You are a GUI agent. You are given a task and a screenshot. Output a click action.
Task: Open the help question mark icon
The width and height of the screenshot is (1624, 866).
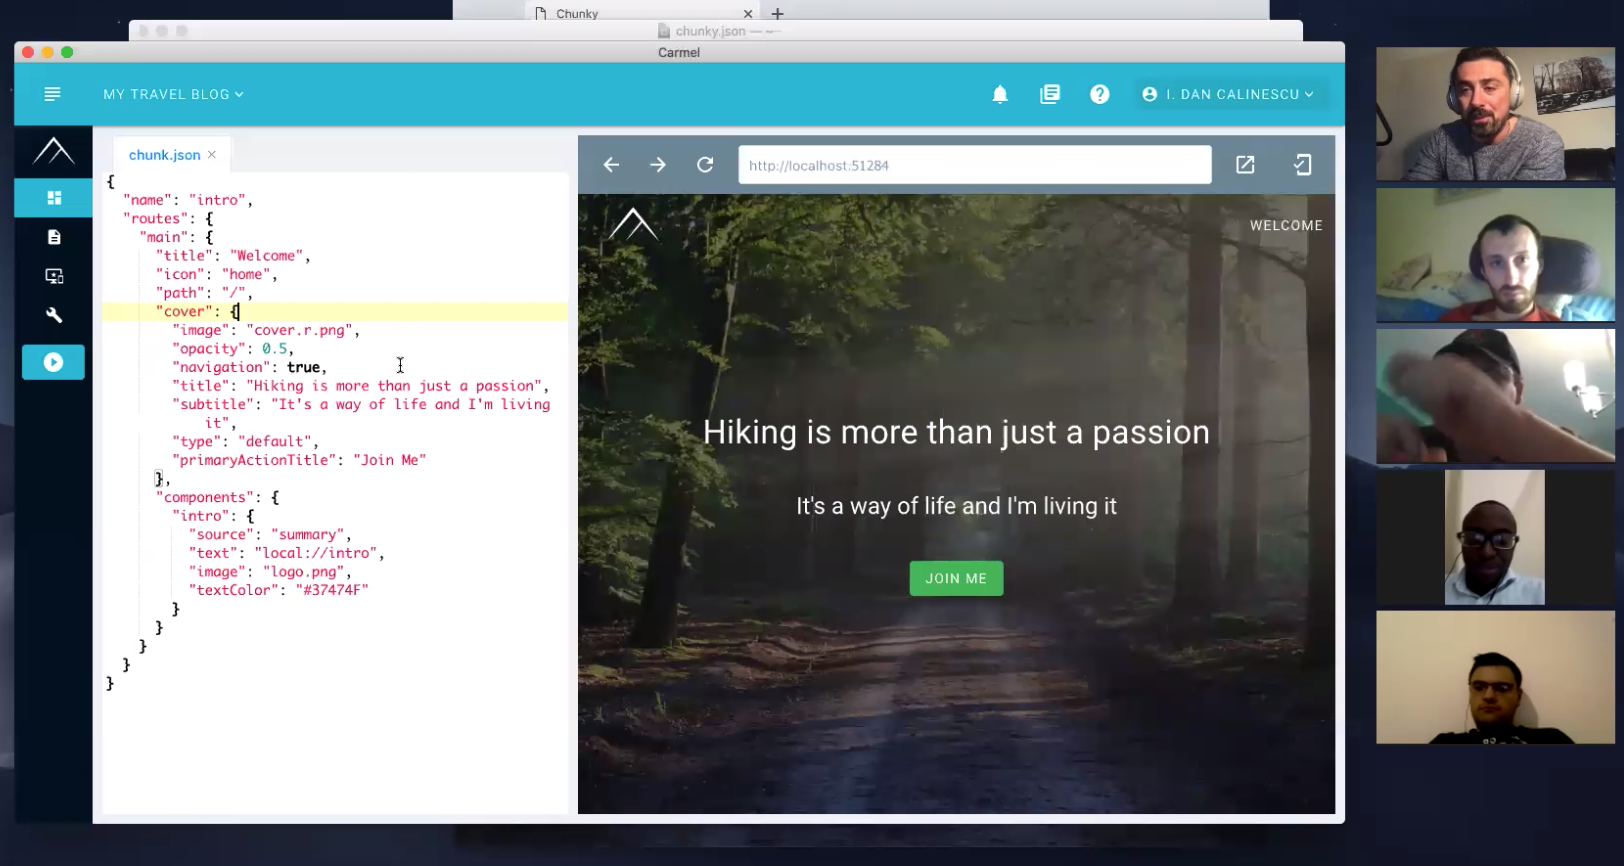click(1100, 94)
